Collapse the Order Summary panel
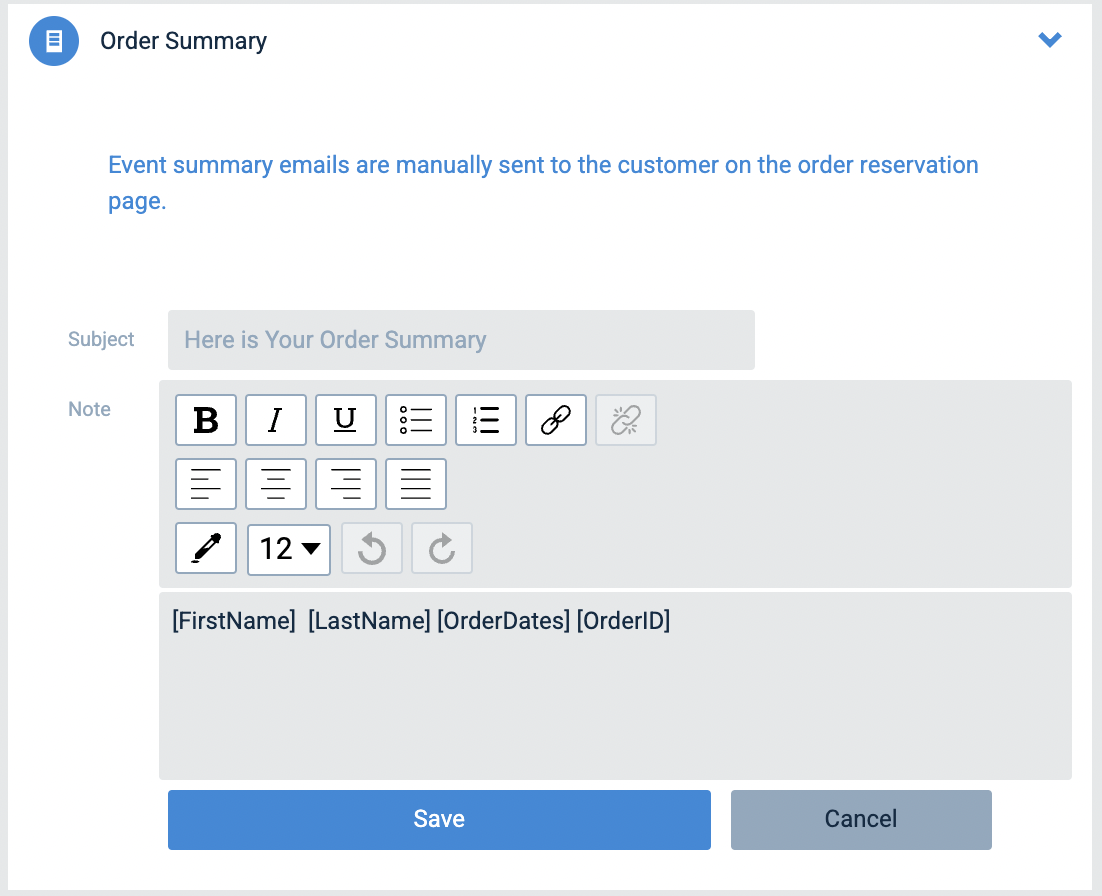This screenshot has height=896, width=1102. click(x=1050, y=40)
